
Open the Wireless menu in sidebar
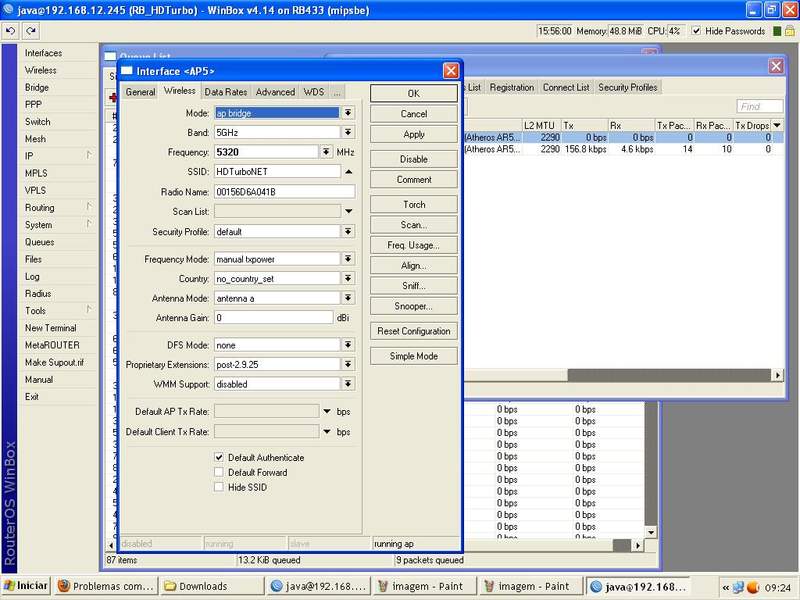41,71
